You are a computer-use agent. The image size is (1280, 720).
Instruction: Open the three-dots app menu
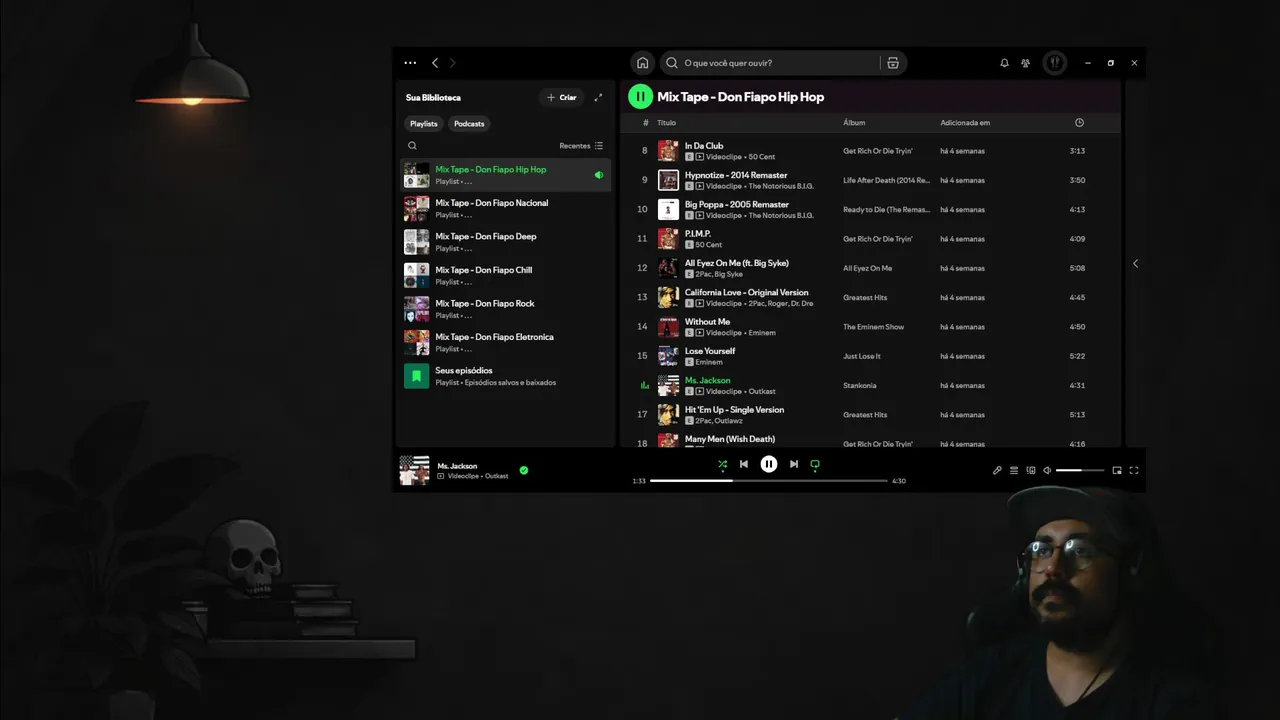coord(410,63)
